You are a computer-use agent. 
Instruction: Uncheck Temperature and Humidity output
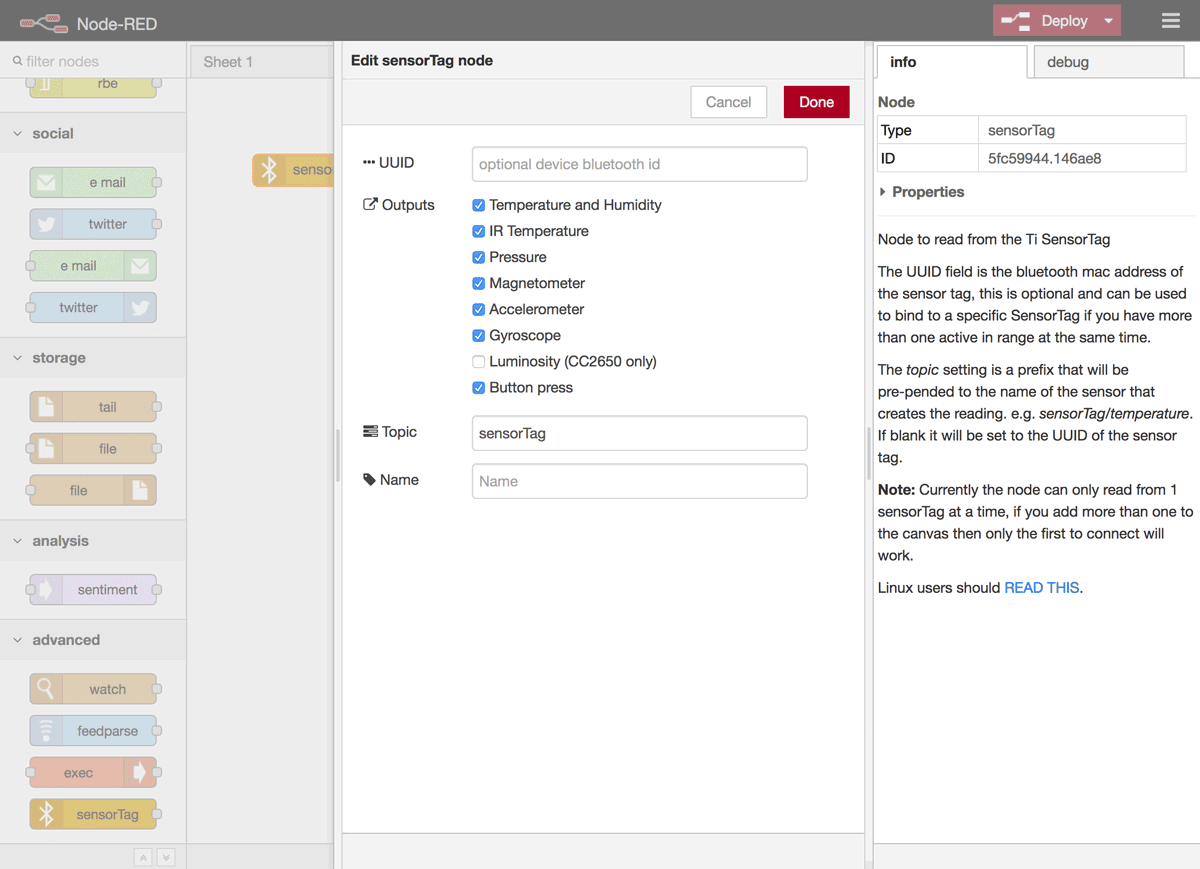478,205
